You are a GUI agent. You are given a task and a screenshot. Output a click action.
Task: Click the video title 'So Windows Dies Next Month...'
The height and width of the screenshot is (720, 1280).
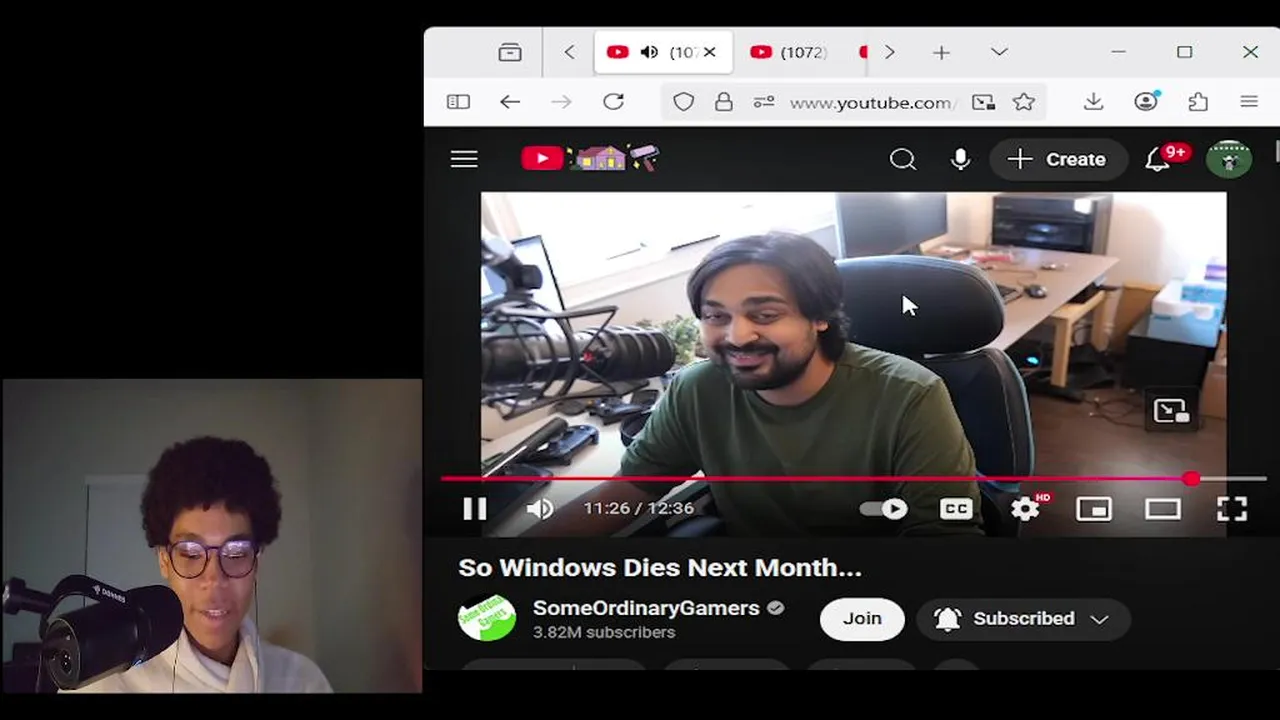pos(660,567)
